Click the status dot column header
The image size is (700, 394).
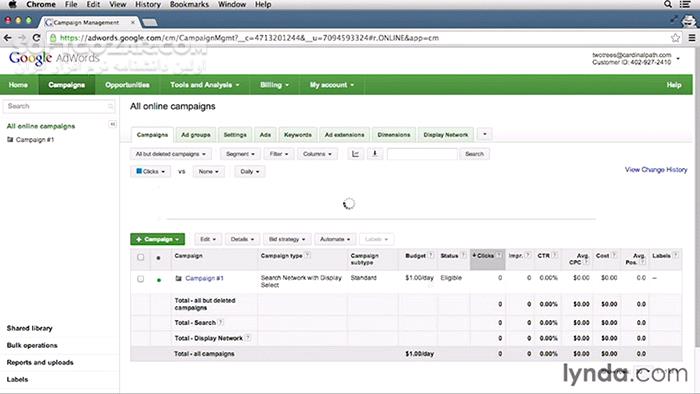pyautogui.click(x=158, y=258)
